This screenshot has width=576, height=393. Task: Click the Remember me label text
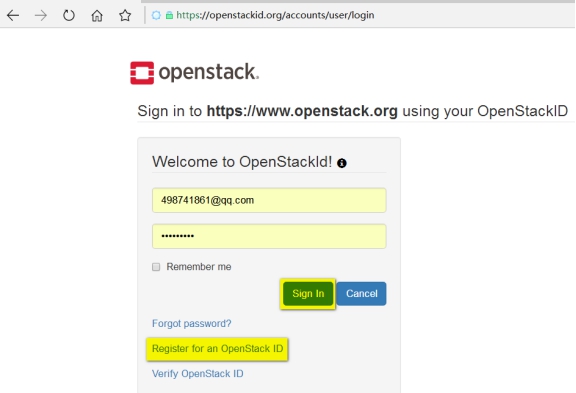[x=199, y=267]
